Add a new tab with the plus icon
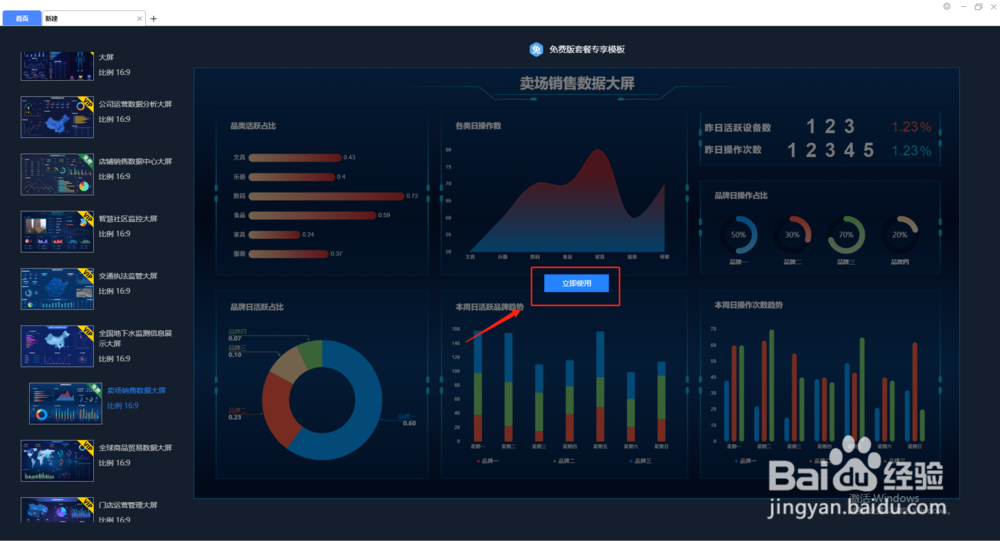Image resolution: width=1000 pixels, height=541 pixels. 154,19
